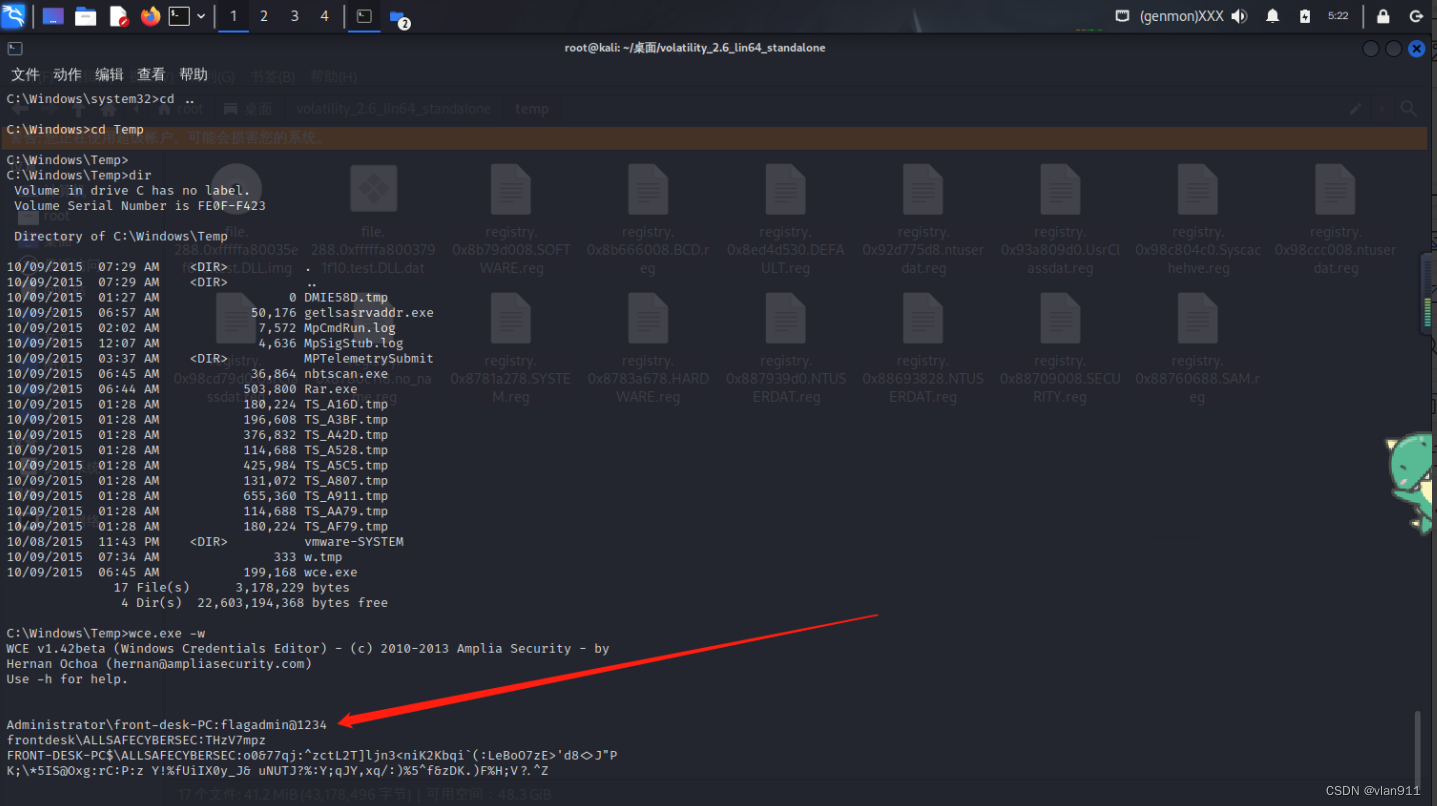Switch to workspace 1
1437x806 pixels.
[x=233, y=16]
